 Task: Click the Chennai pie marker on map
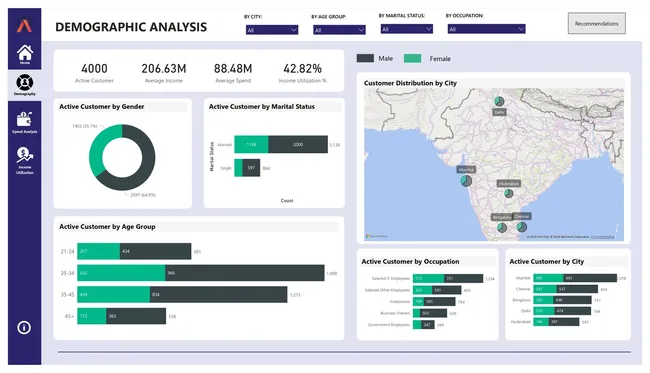522,227
